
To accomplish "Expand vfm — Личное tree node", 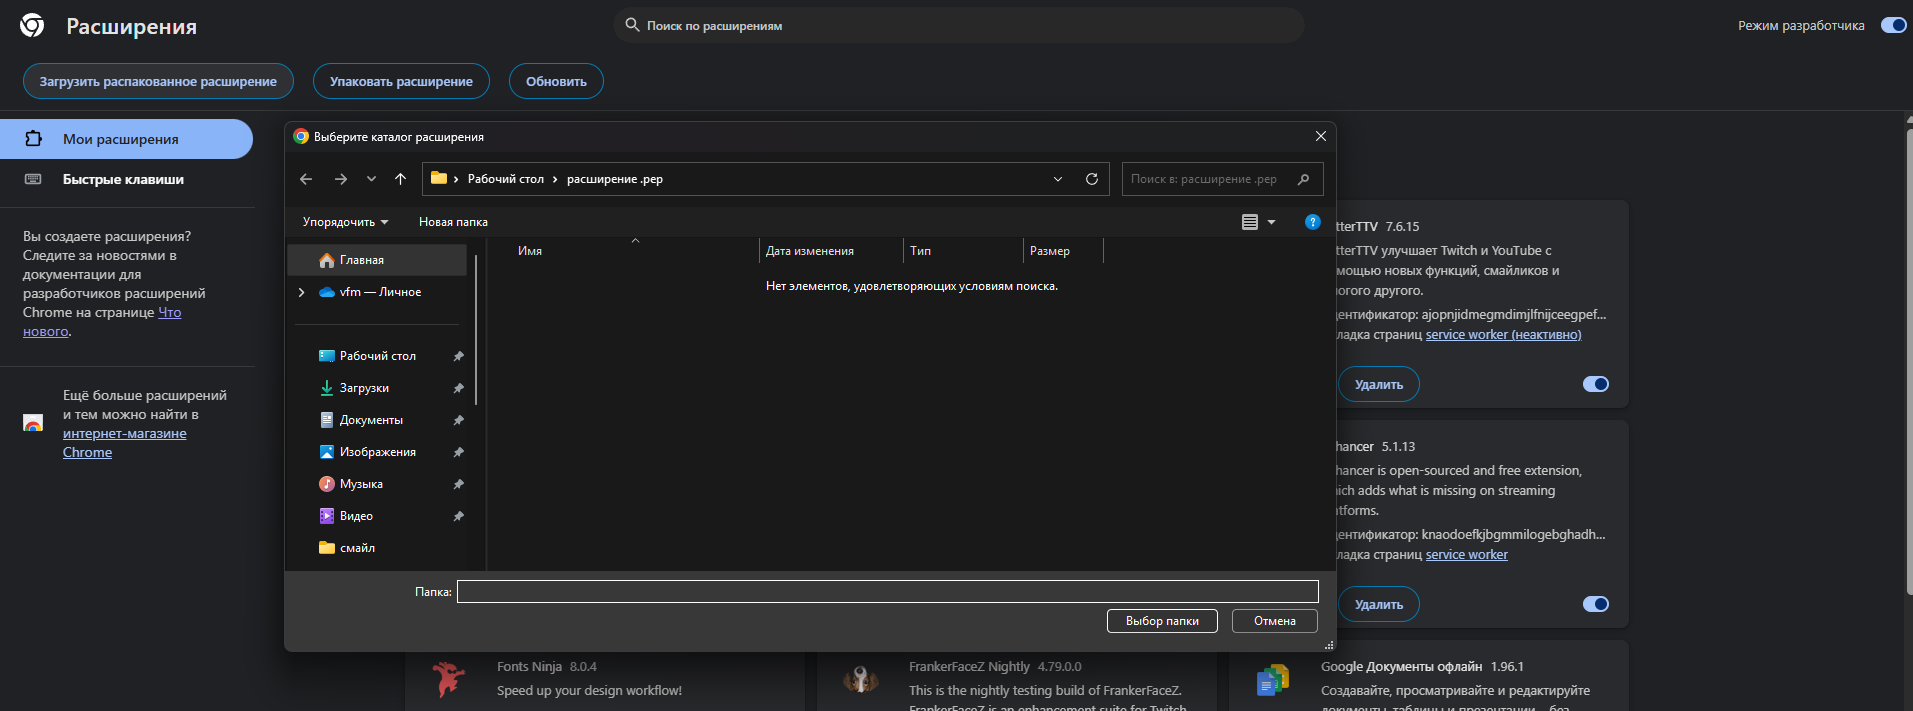I will 301,292.
